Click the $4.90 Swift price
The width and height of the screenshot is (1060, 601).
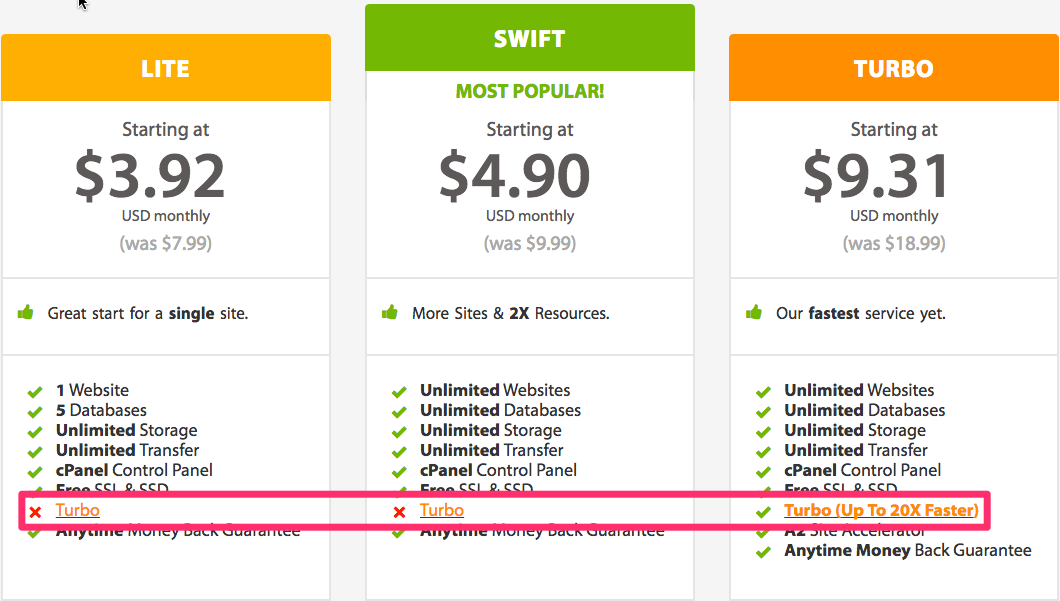pyautogui.click(x=514, y=176)
